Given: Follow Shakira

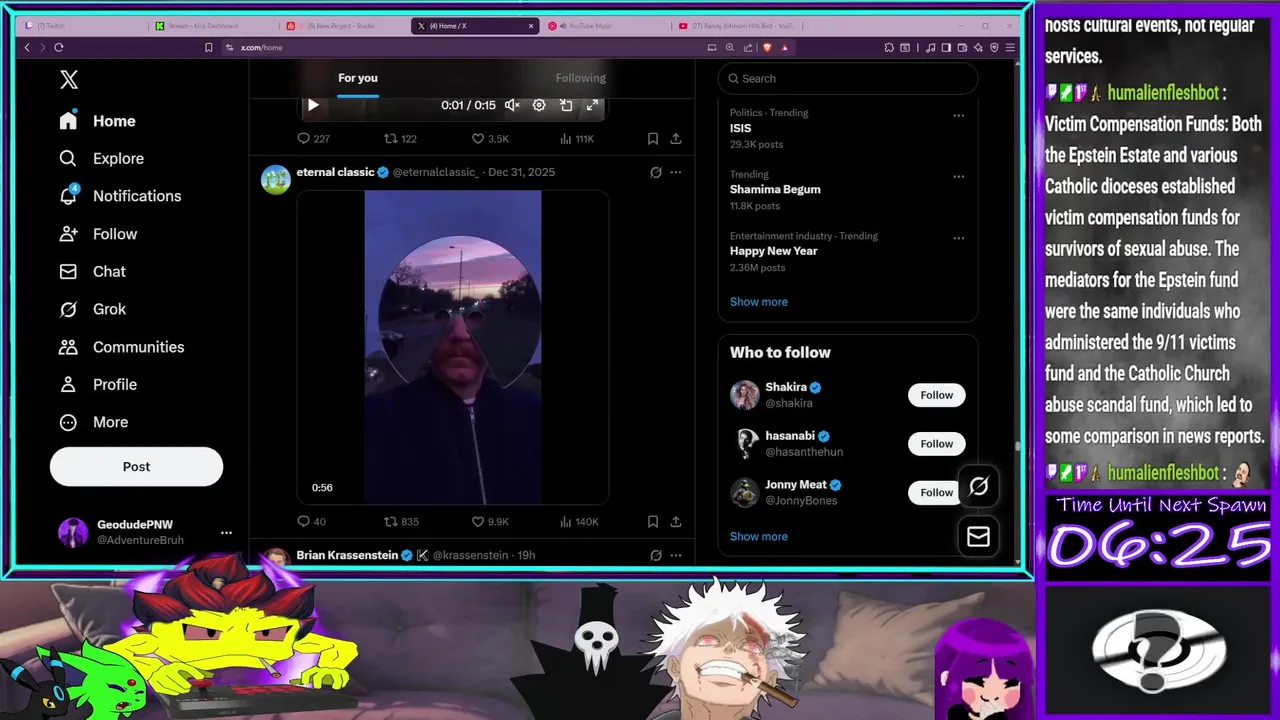Looking at the screenshot, I should tap(936, 395).
